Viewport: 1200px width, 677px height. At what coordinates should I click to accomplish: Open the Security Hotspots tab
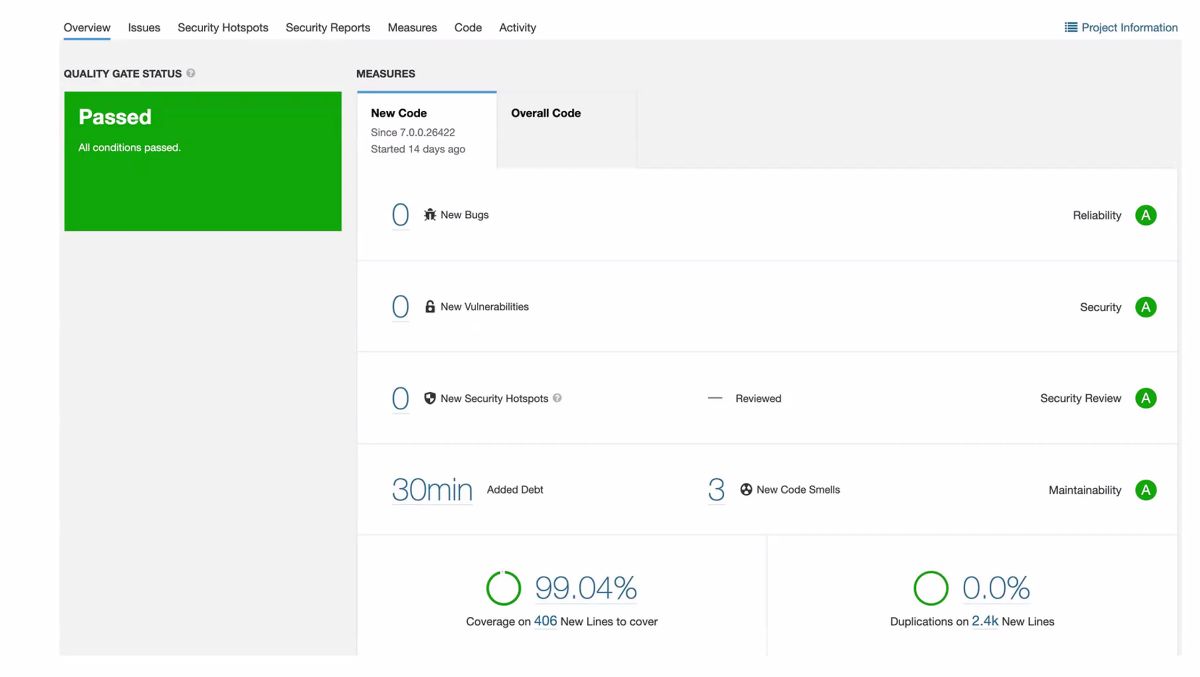point(223,28)
